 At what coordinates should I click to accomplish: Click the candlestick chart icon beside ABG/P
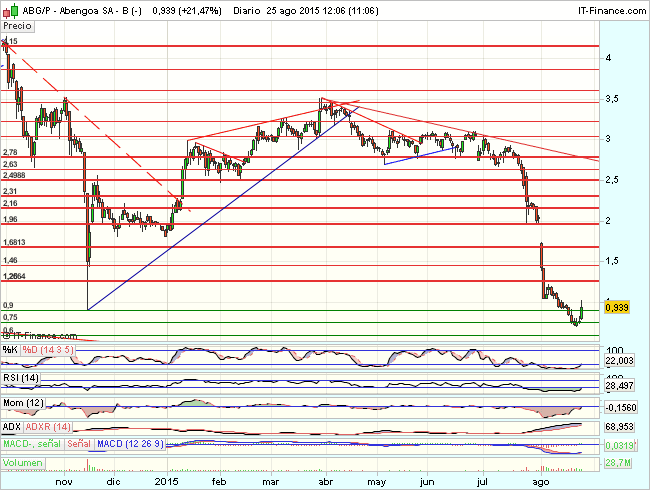[x=11, y=10]
